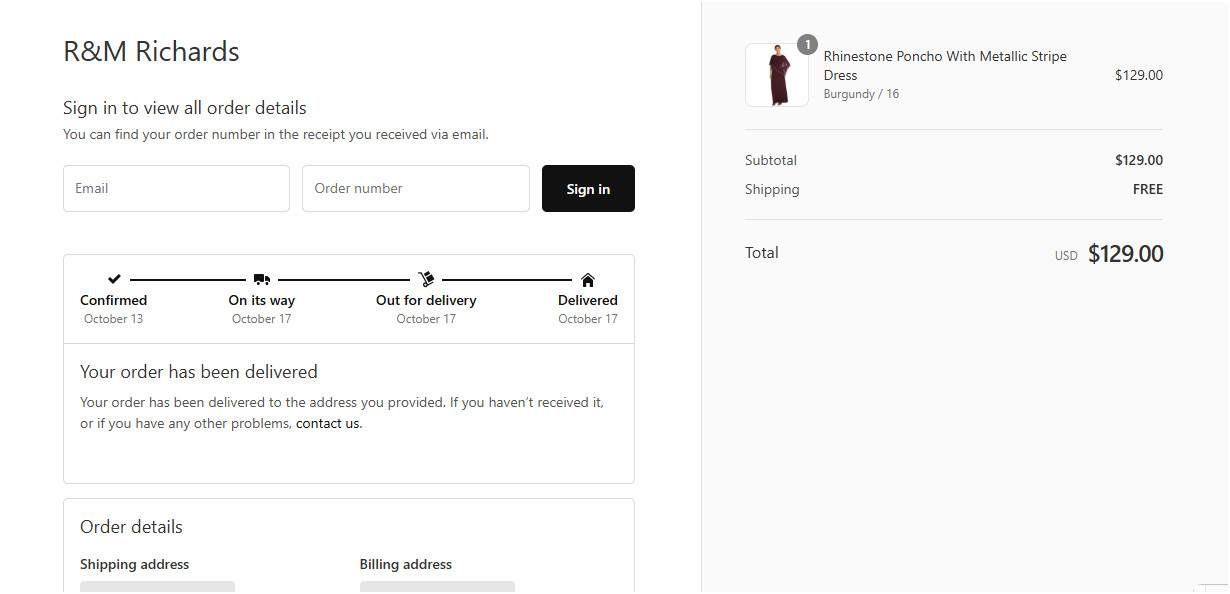Click the On its way truck icon
Screen dimensions: 1230x594
(x=262, y=279)
